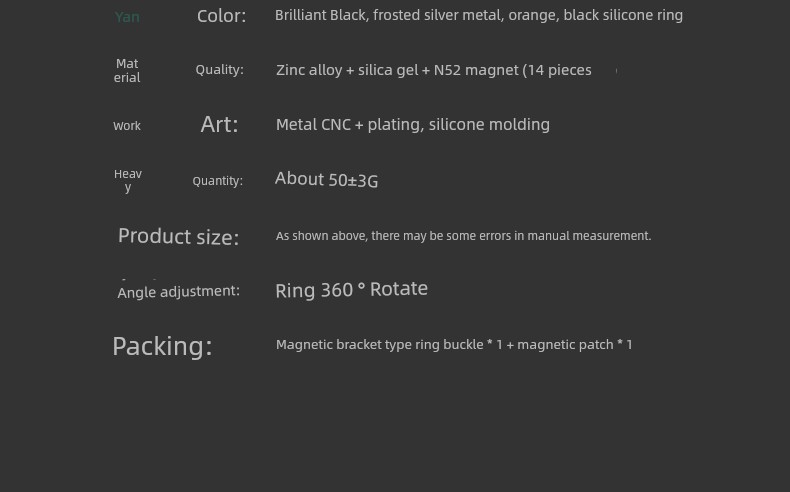Select the "Color:" field label
Viewport: 790px width, 492px height.
221,16
